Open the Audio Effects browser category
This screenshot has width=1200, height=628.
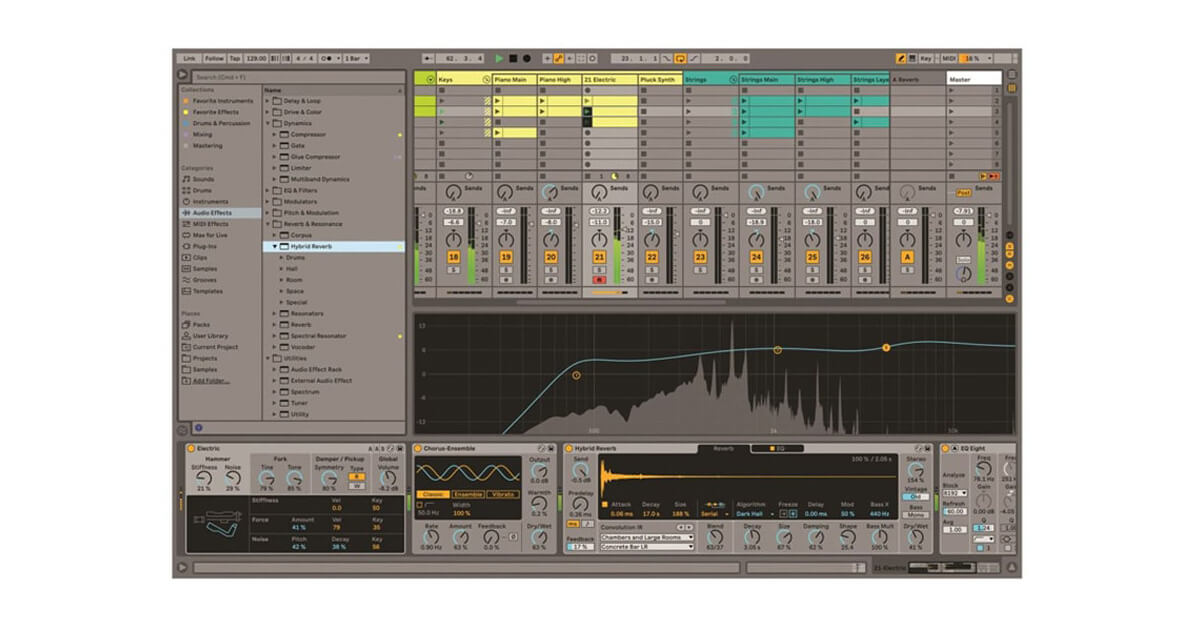(x=213, y=215)
